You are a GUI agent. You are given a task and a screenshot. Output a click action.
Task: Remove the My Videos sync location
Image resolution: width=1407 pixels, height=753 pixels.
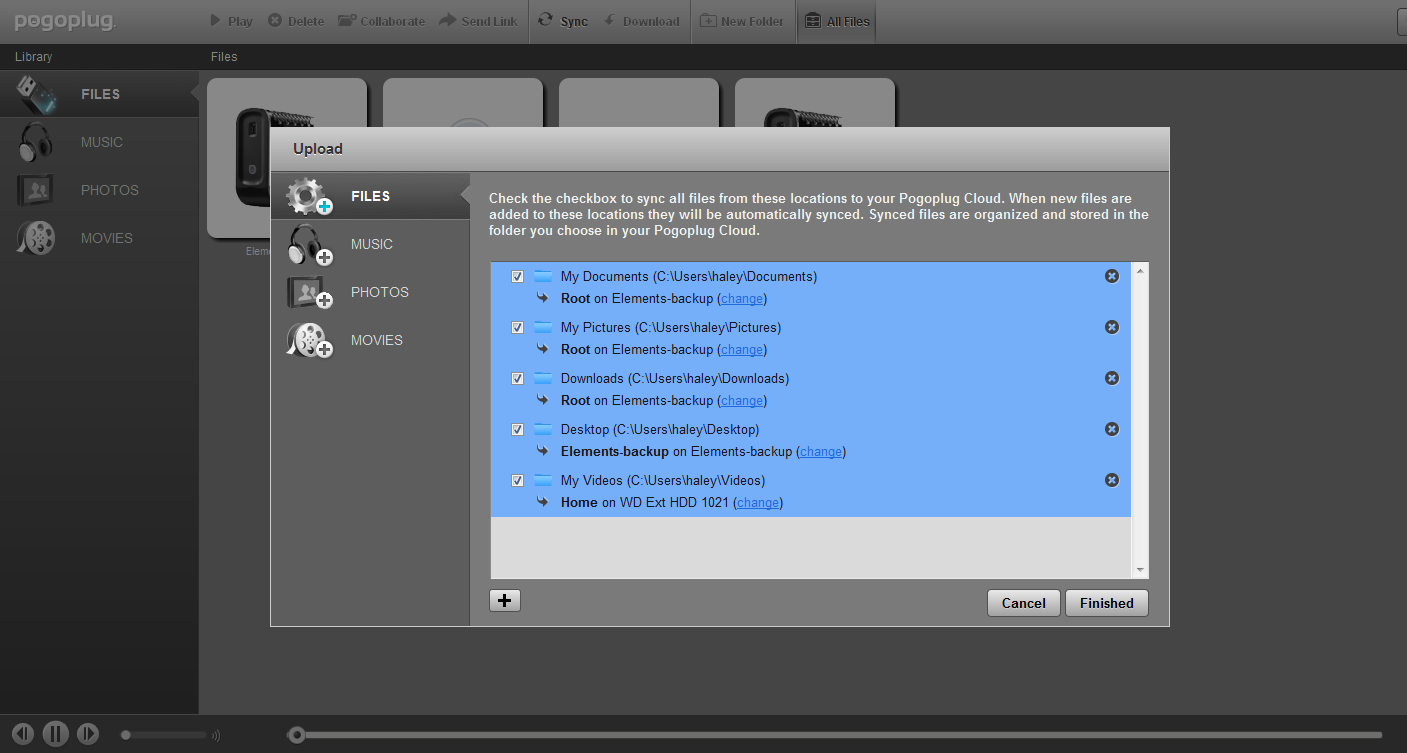(1112, 480)
